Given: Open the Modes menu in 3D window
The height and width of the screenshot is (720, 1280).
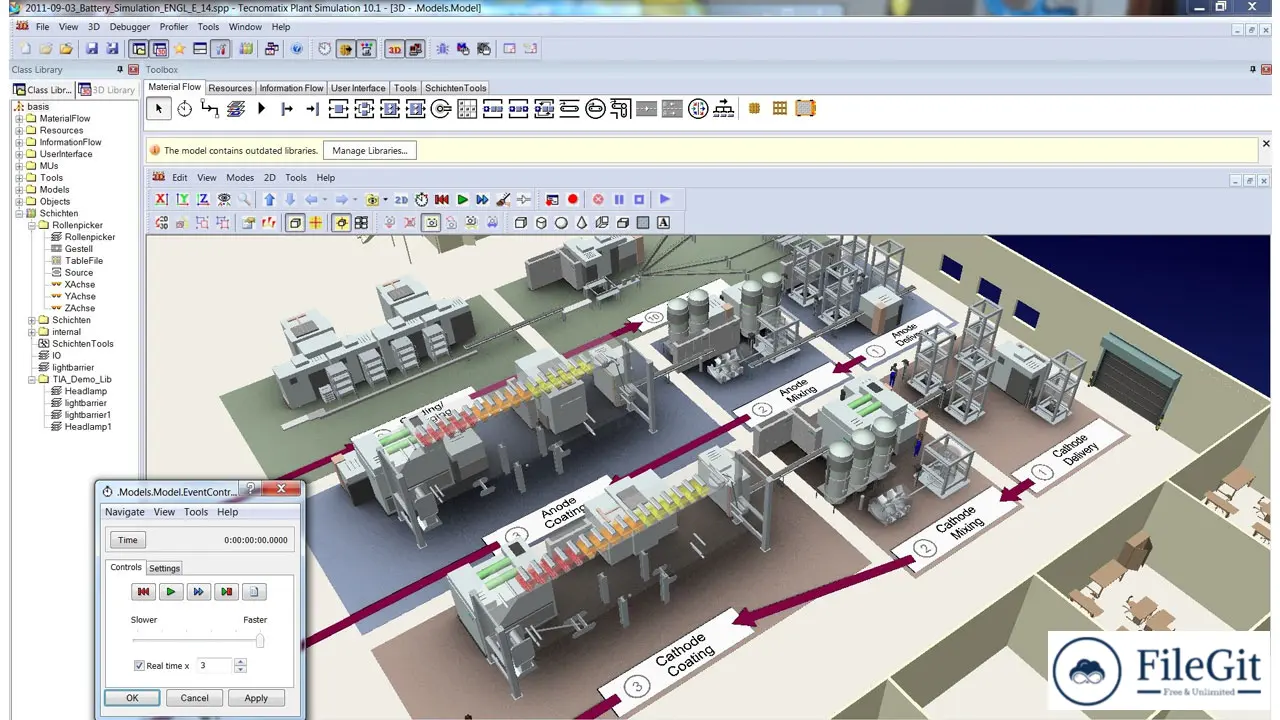Looking at the screenshot, I should coord(240,177).
